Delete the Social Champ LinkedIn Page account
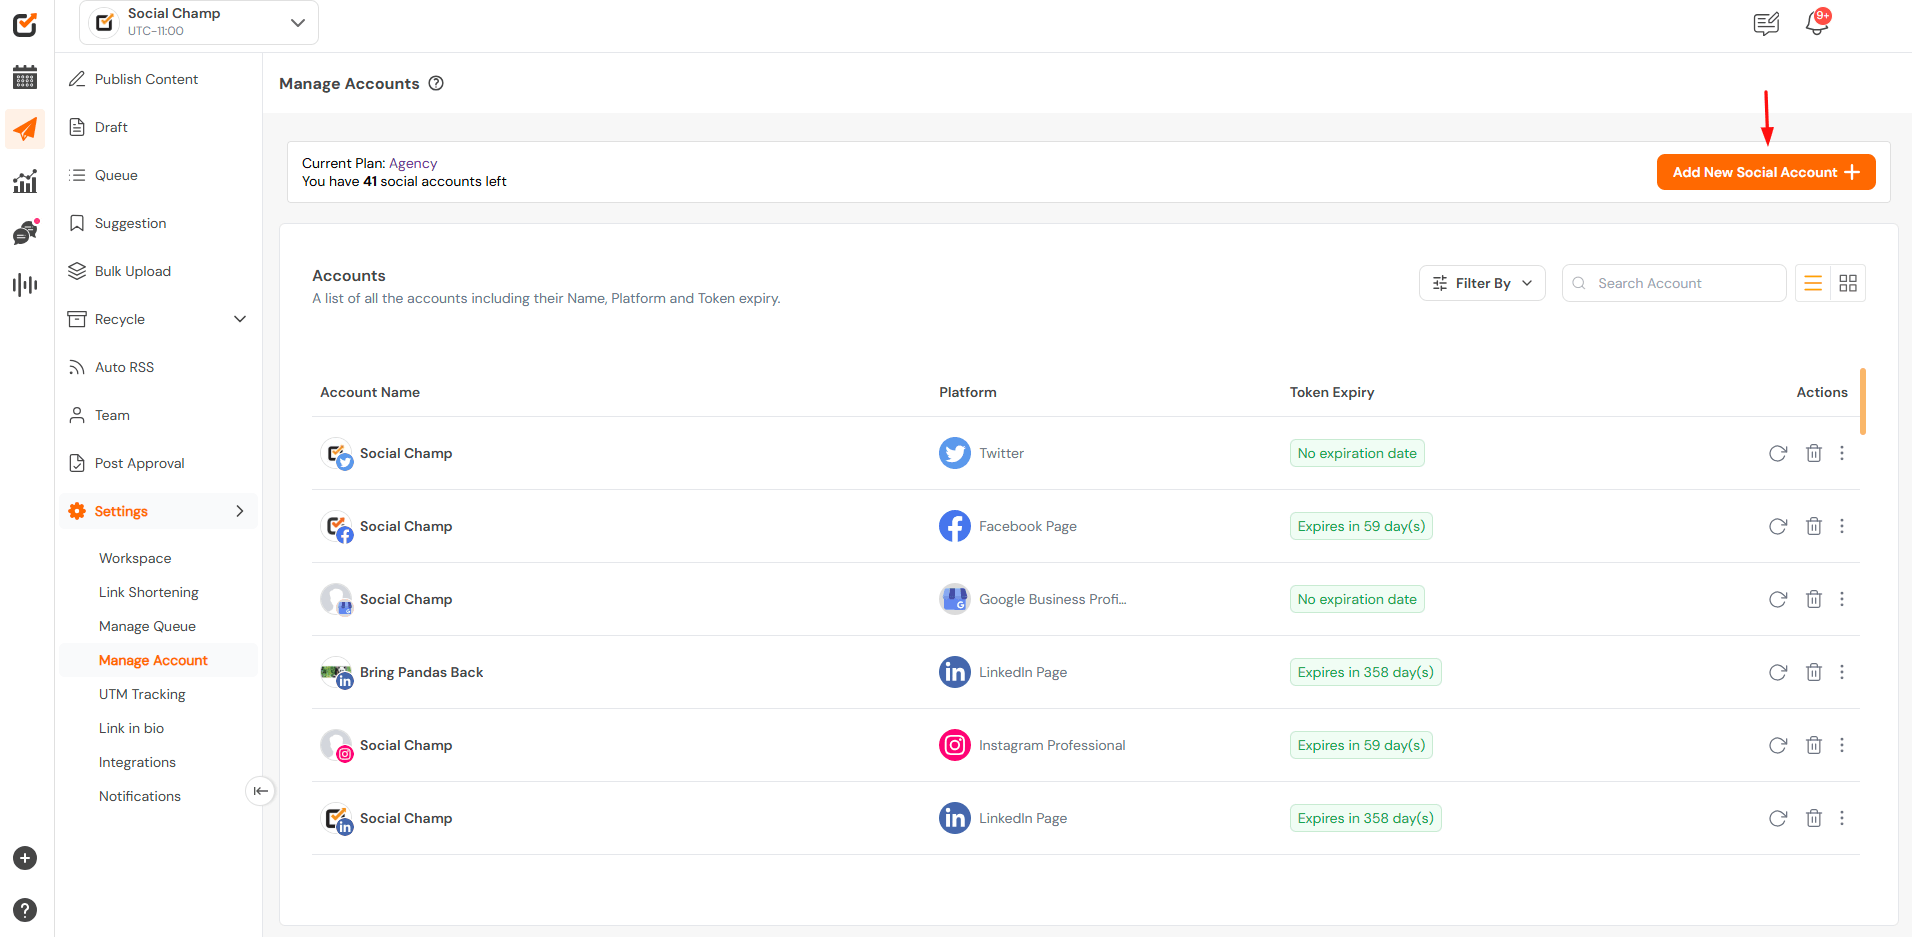 [x=1814, y=818]
